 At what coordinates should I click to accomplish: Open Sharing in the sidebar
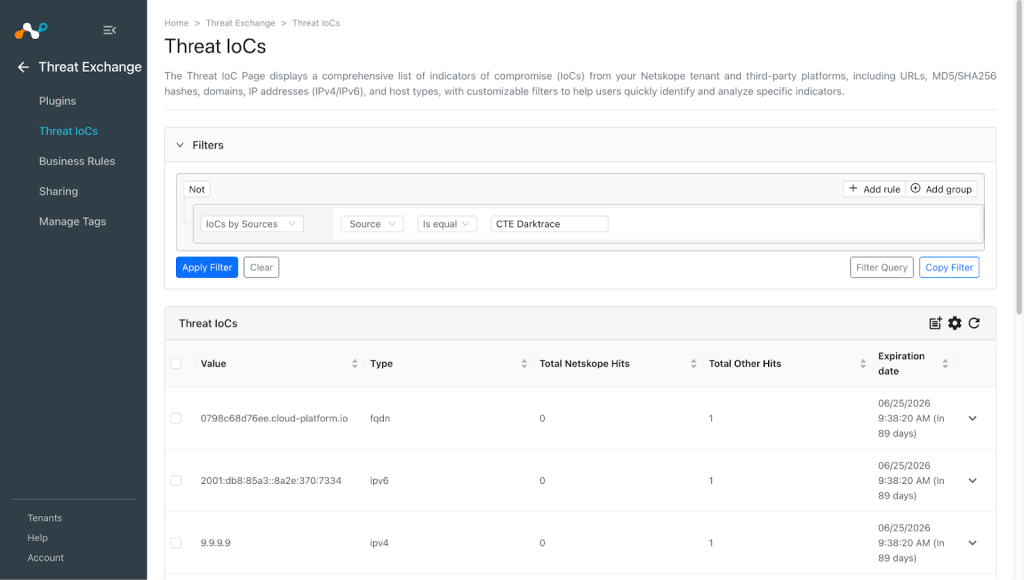[x=58, y=191]
